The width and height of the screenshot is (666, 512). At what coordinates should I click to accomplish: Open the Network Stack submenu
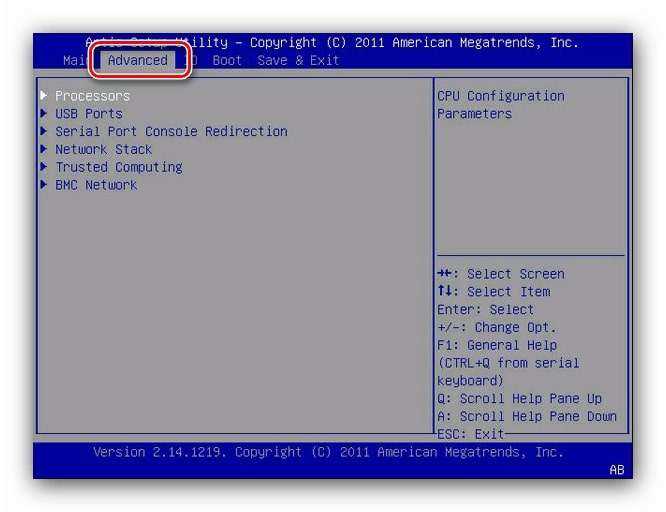[103, 150]
